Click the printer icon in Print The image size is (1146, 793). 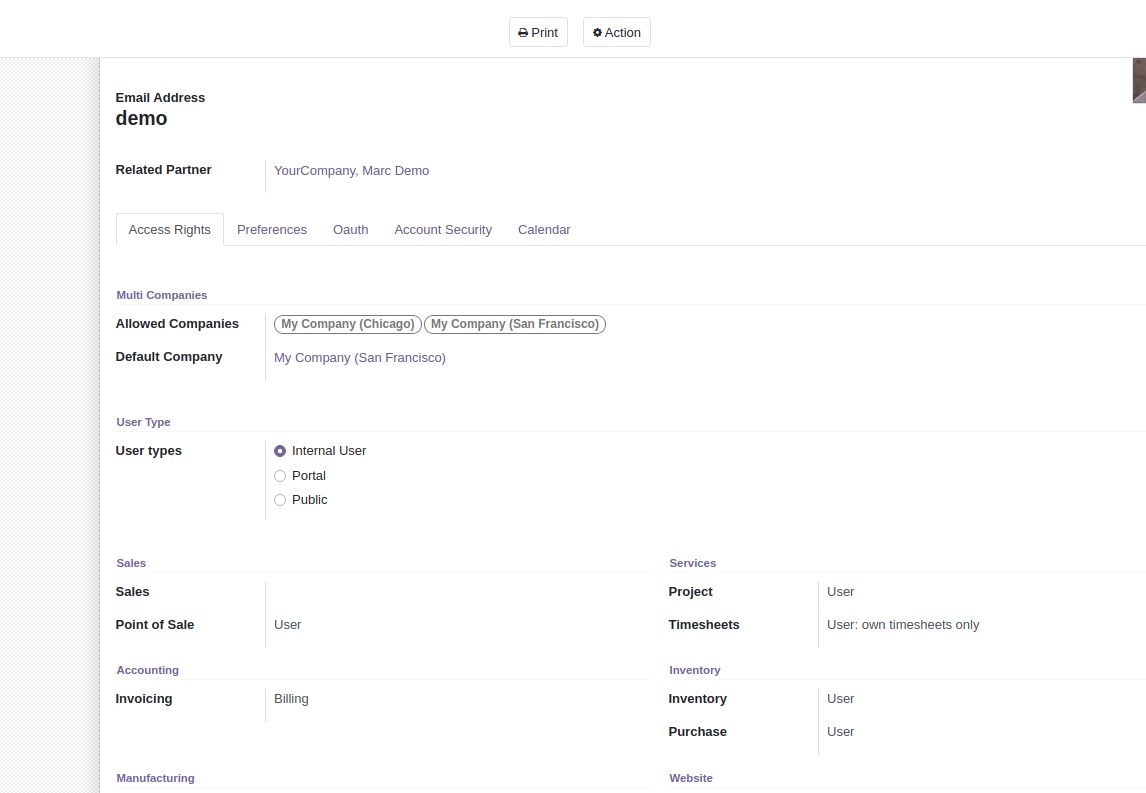click(x=523, y=33)
